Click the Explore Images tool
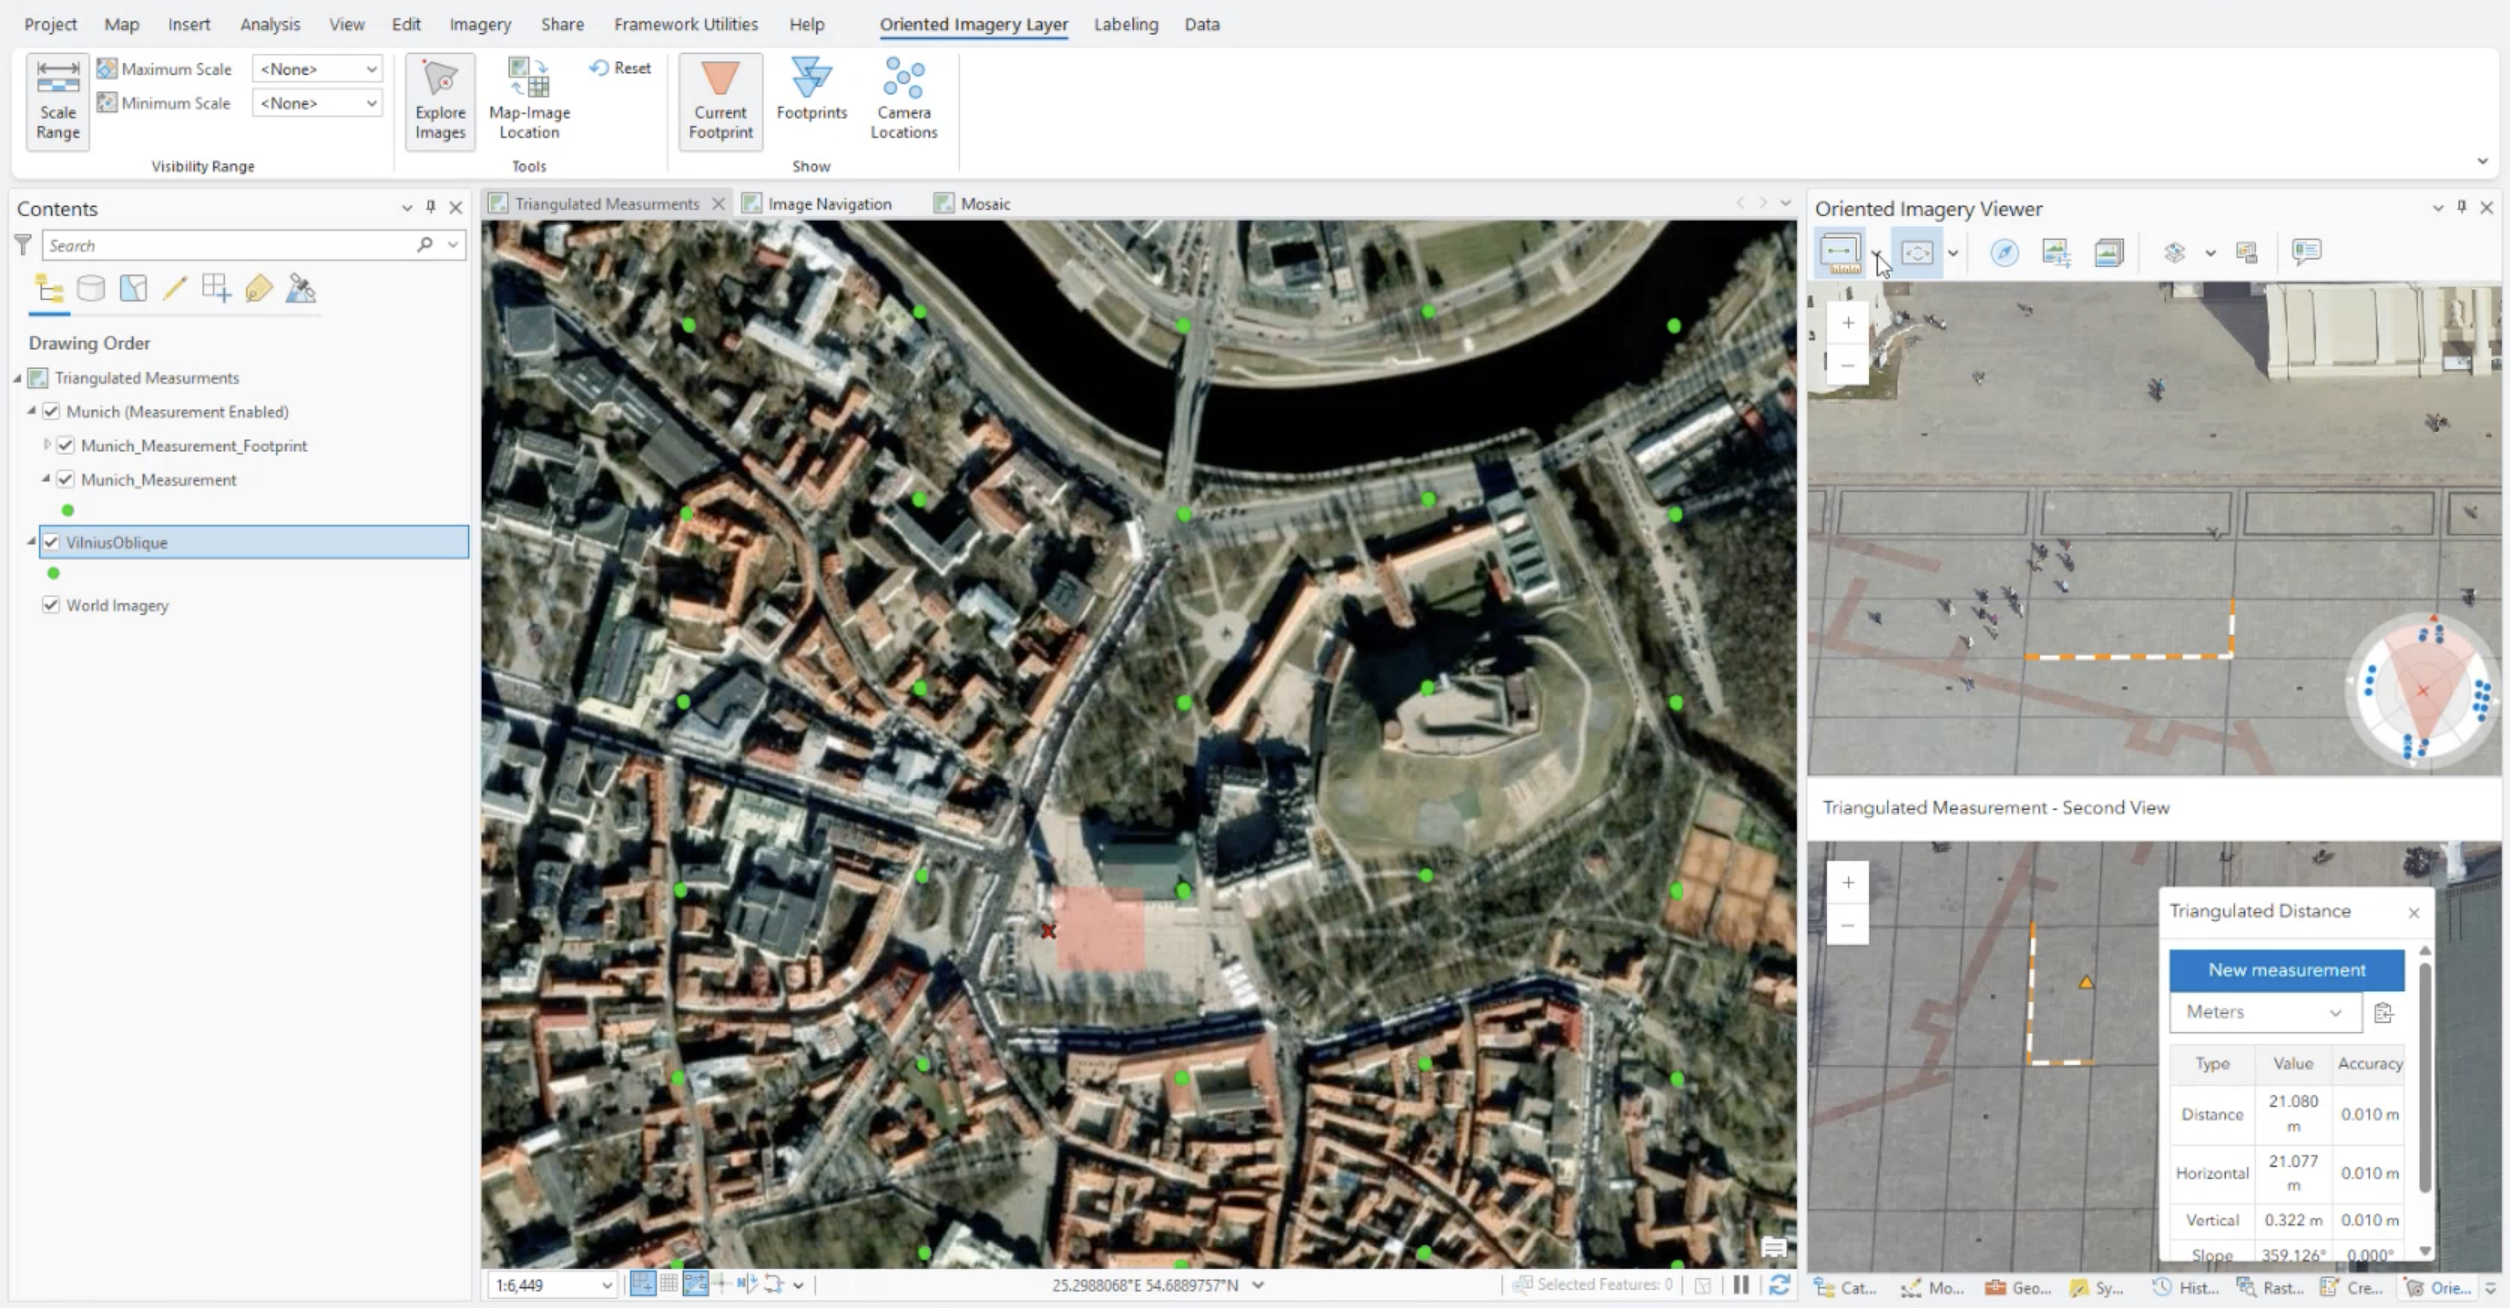Image resolution: width=2510 pixels, height=1308 pixels. click(x=440, y=101)
